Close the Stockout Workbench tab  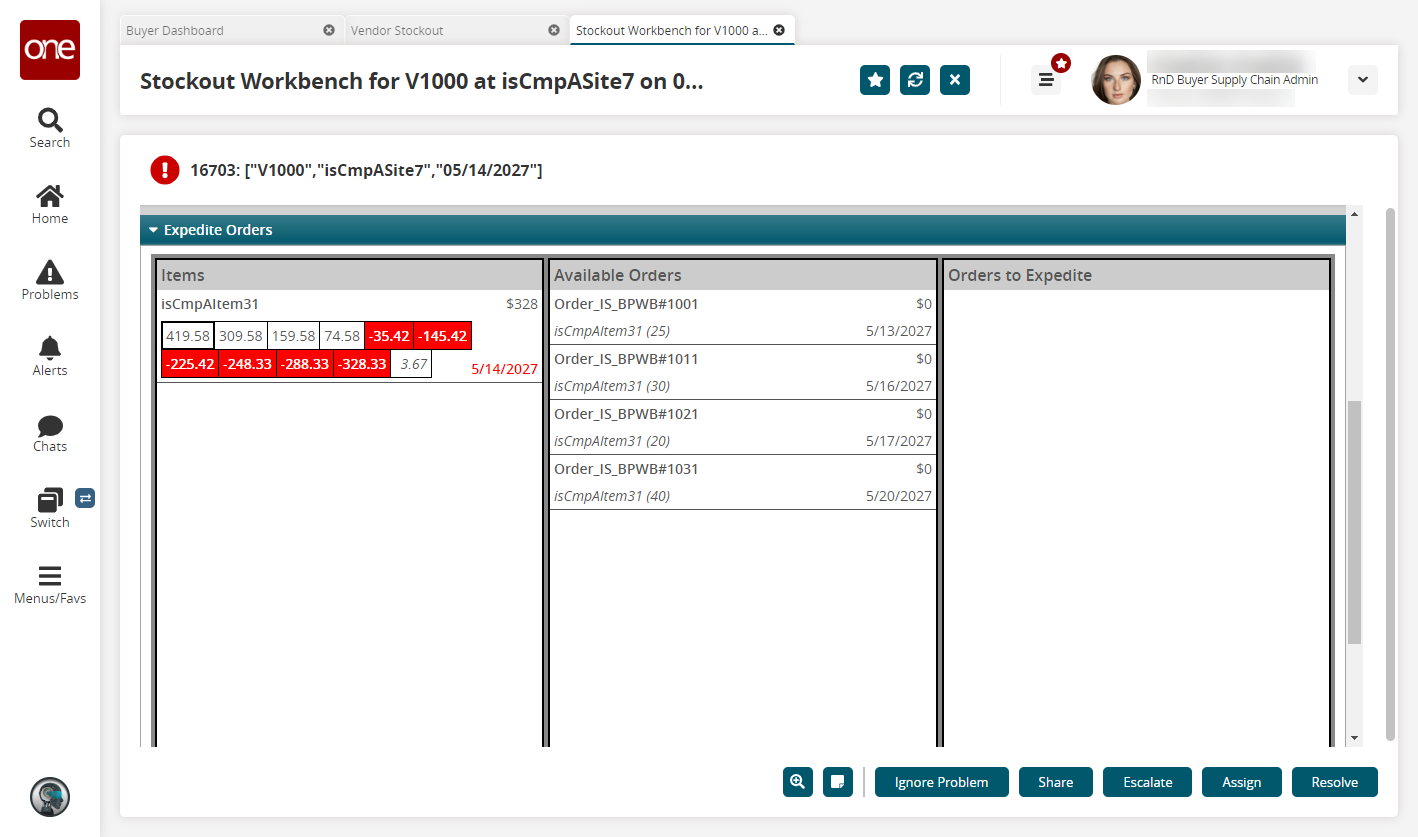(x=779, y=30)
